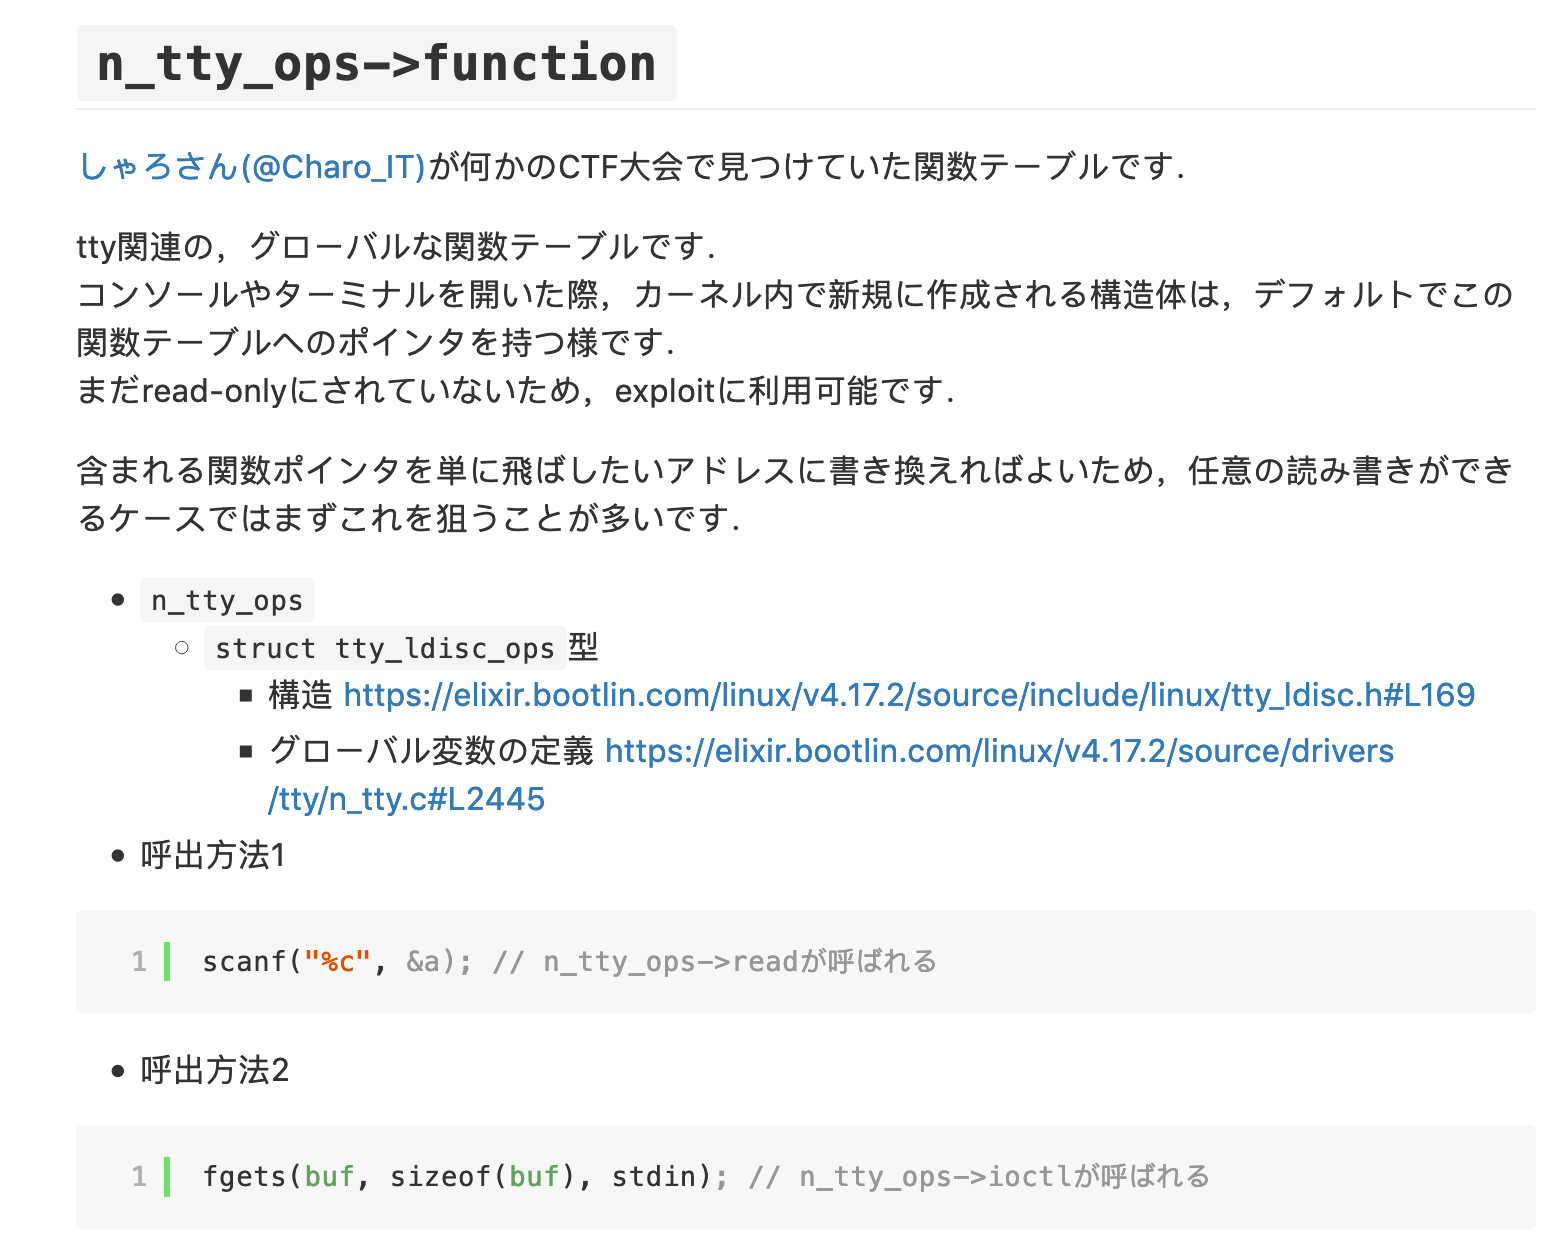
Task: Click the 呼出方法1 bullet text
Action: tap(213, 856)
